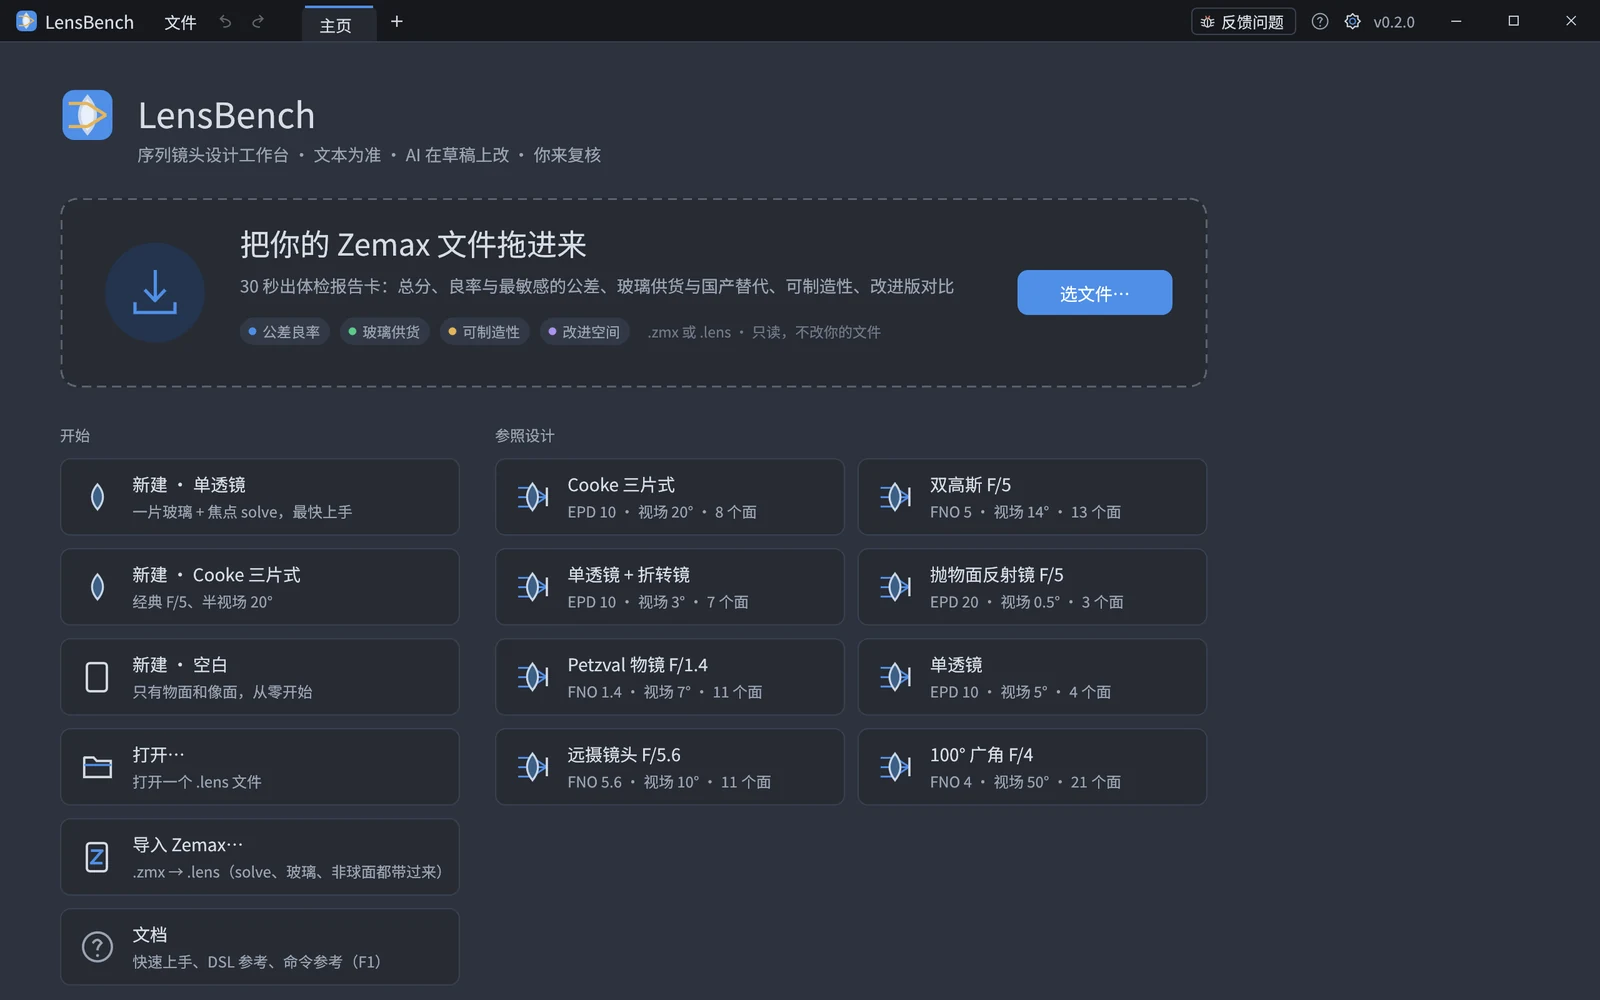Open the 文件 menu

point(180,22)
